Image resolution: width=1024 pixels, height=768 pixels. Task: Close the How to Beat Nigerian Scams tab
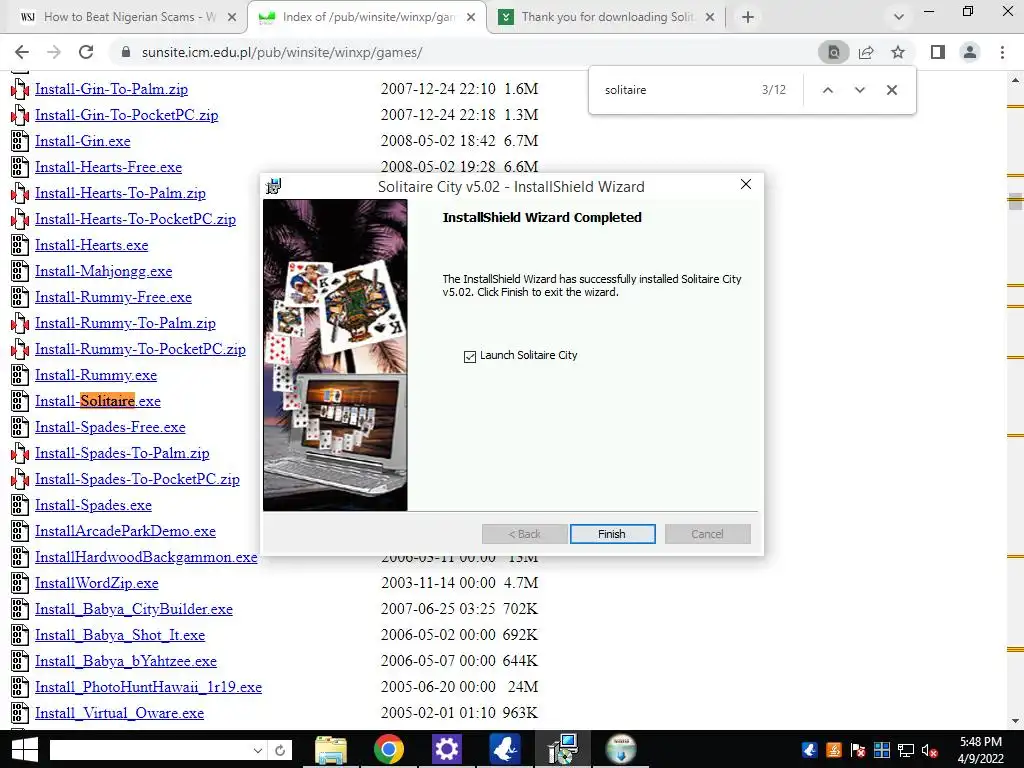tap(232, 17)
